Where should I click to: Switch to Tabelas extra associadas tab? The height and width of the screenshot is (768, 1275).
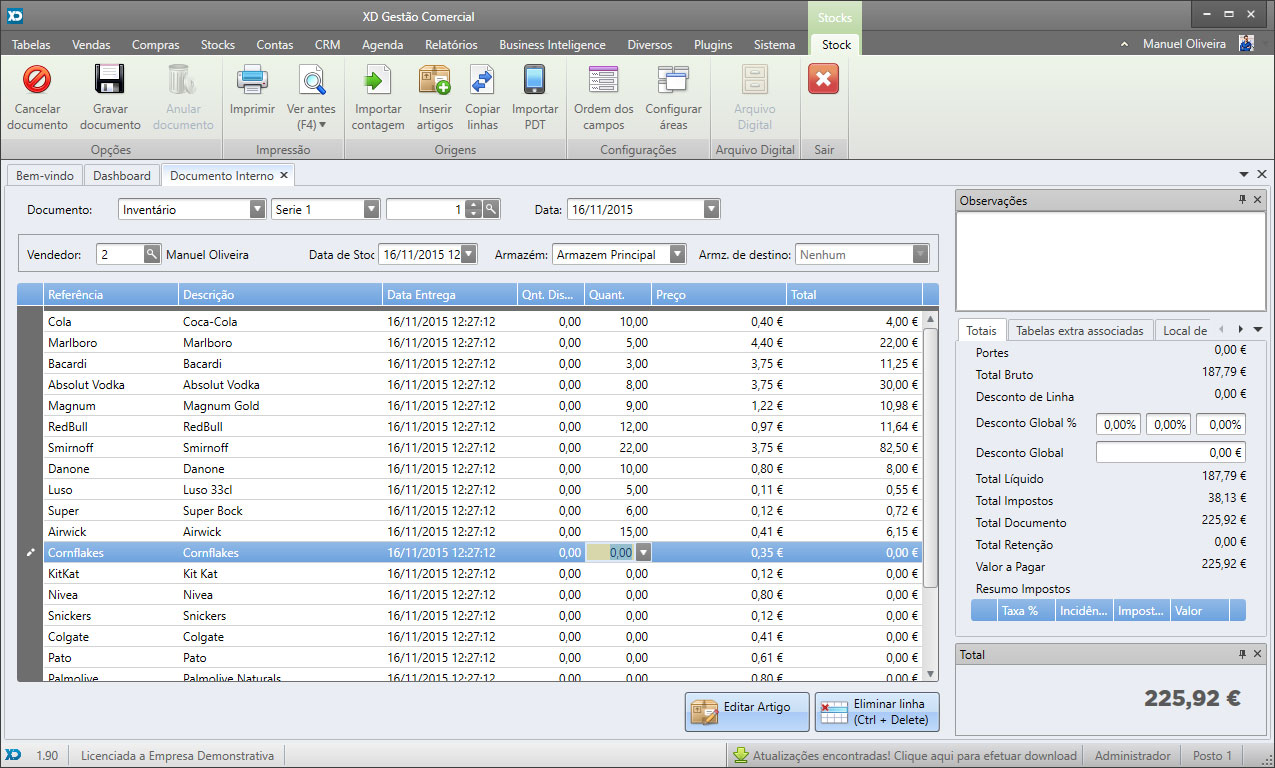(x=1079, y=331)
